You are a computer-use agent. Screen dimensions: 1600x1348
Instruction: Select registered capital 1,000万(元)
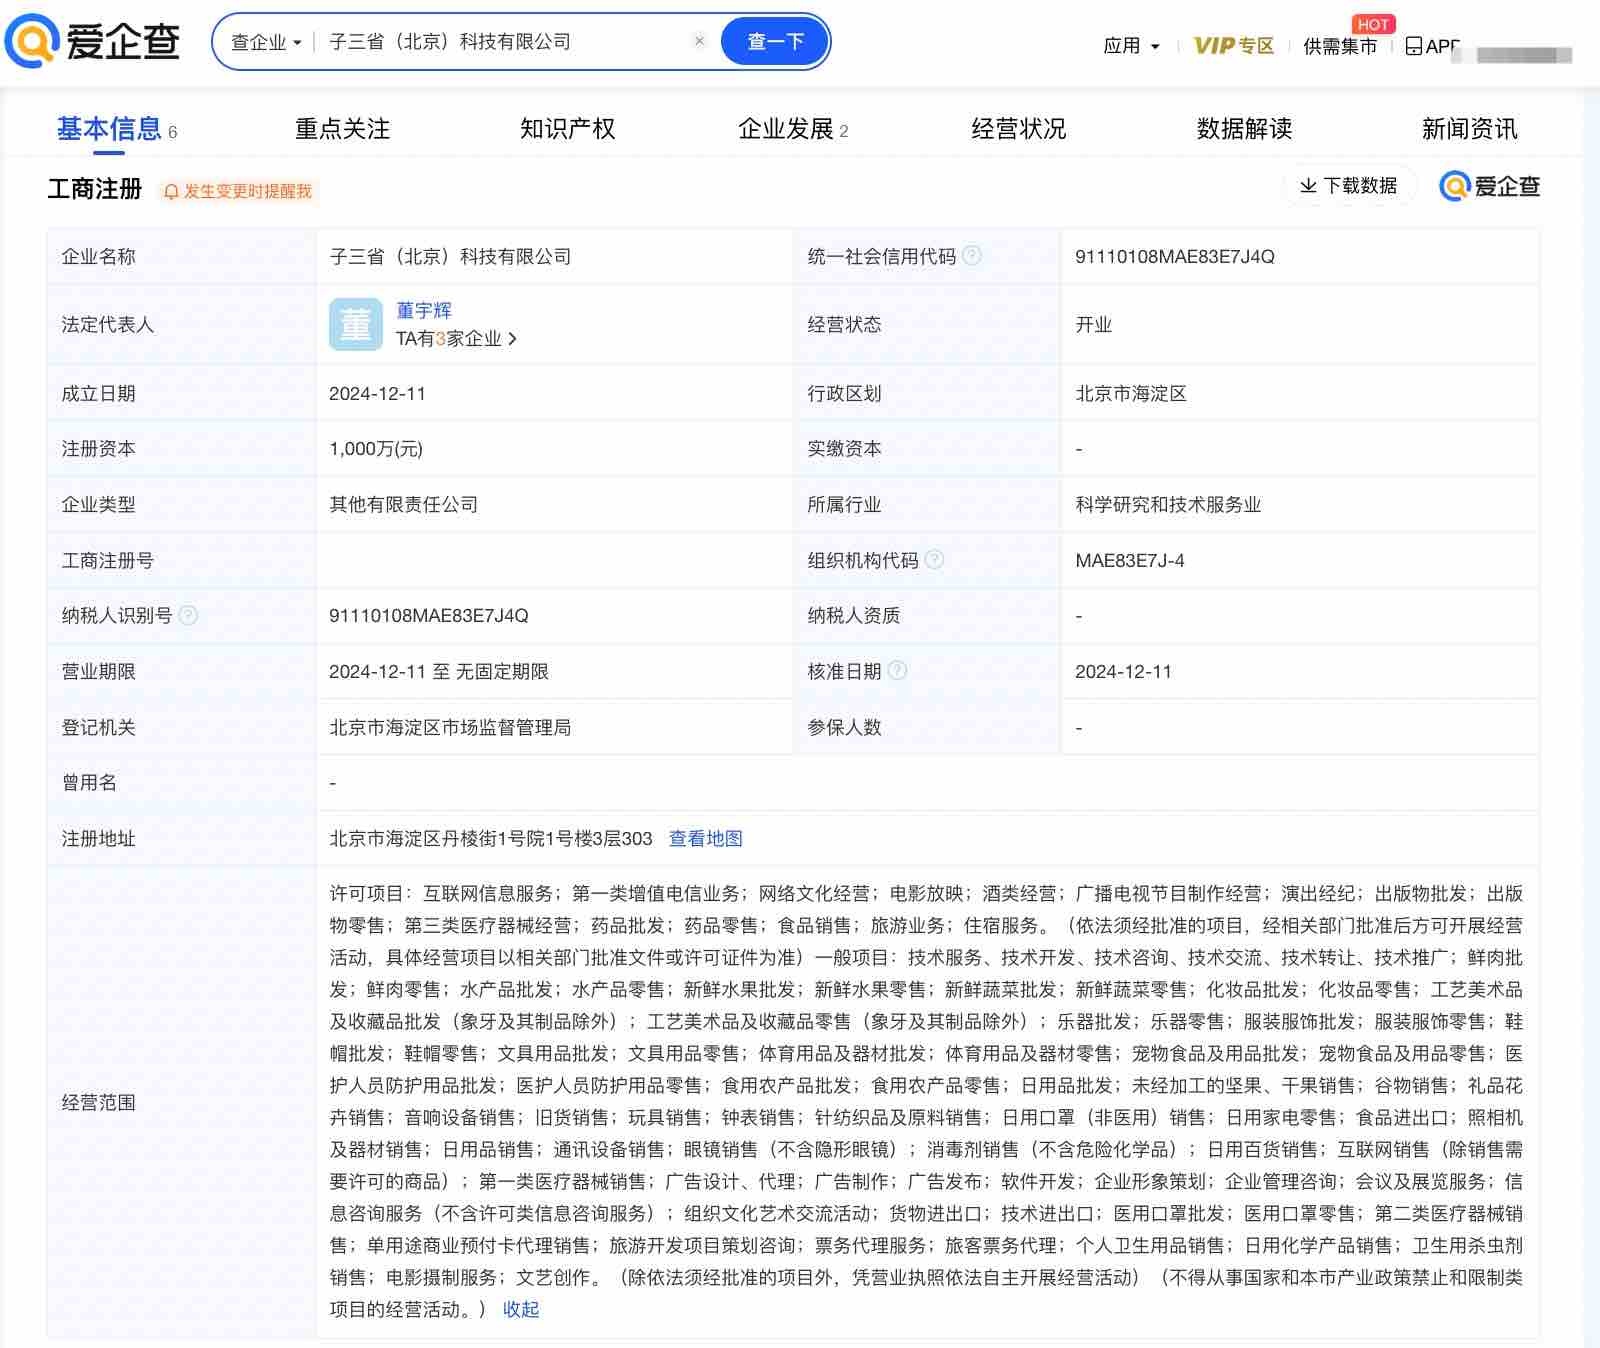[x=376, y=449]
